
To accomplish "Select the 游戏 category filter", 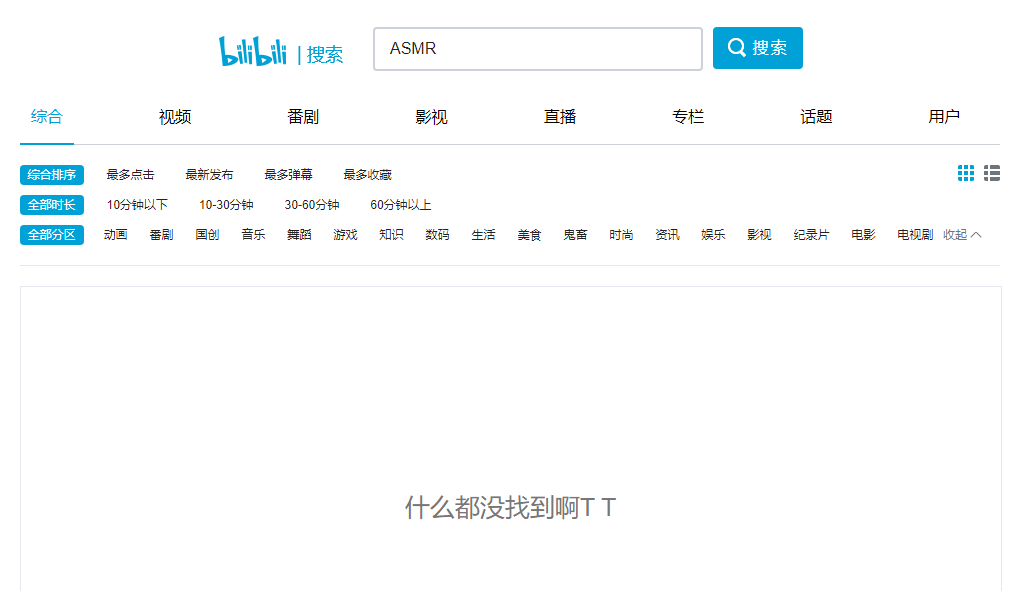I will (x=345, y=235).
